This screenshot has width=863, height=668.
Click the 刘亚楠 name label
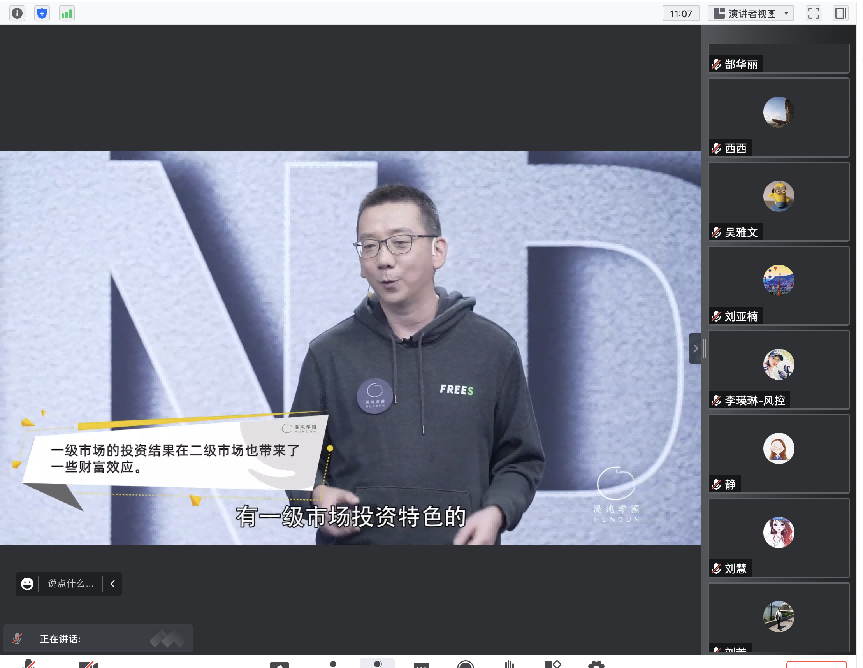tap(741, 316)
